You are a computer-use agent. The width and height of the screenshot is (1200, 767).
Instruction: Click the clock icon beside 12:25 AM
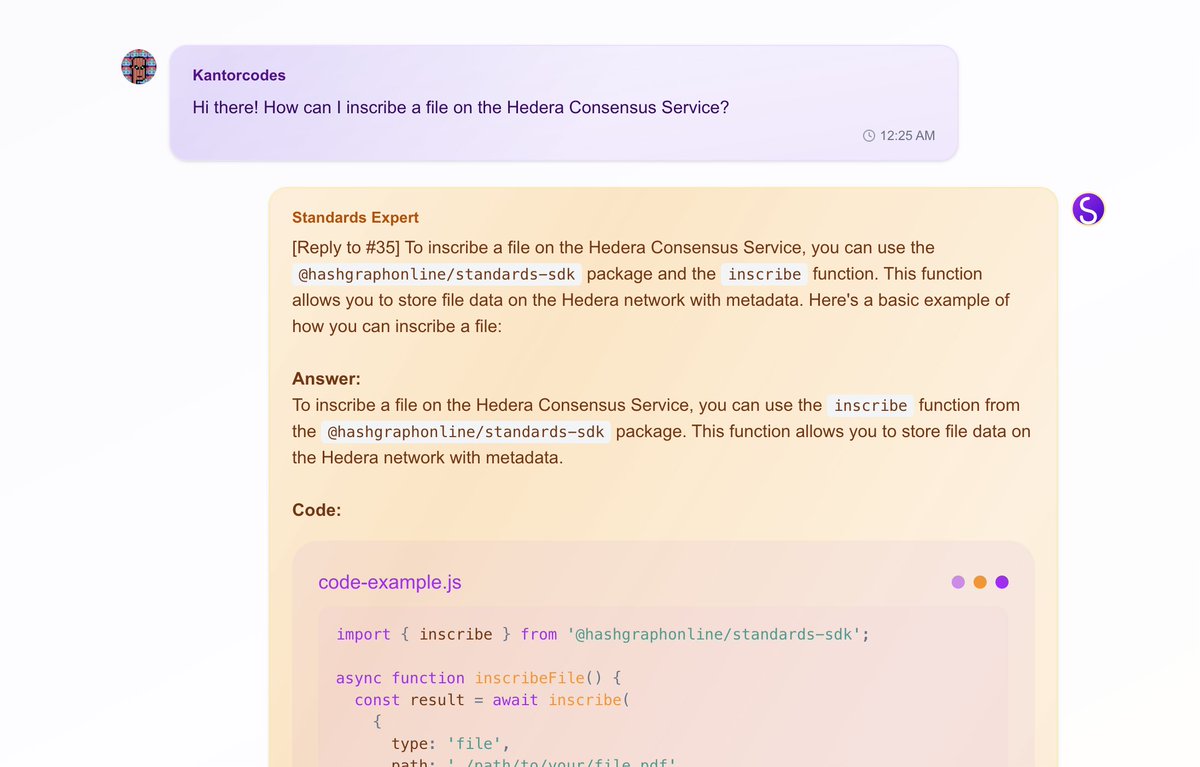[x=869, y=135]
